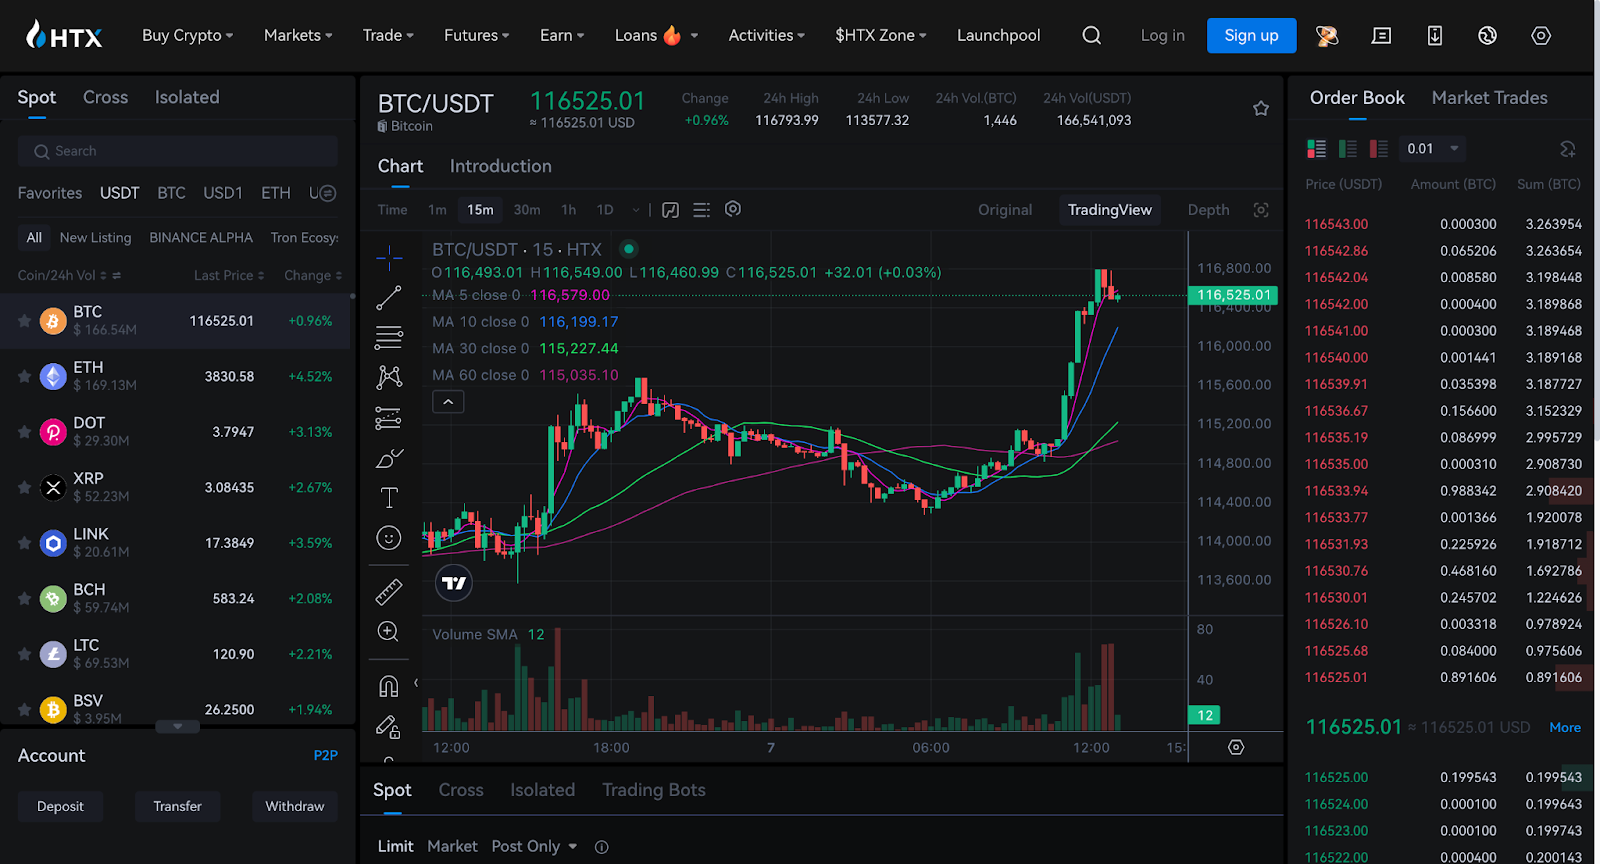Click the coin Search input field
The image size is (1600, 864).
tap(177, 151)
